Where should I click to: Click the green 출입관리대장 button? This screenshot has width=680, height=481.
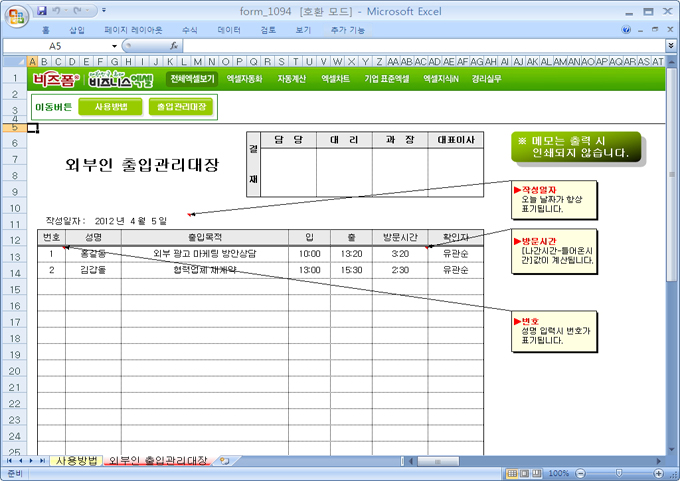[x=181, y=107]
